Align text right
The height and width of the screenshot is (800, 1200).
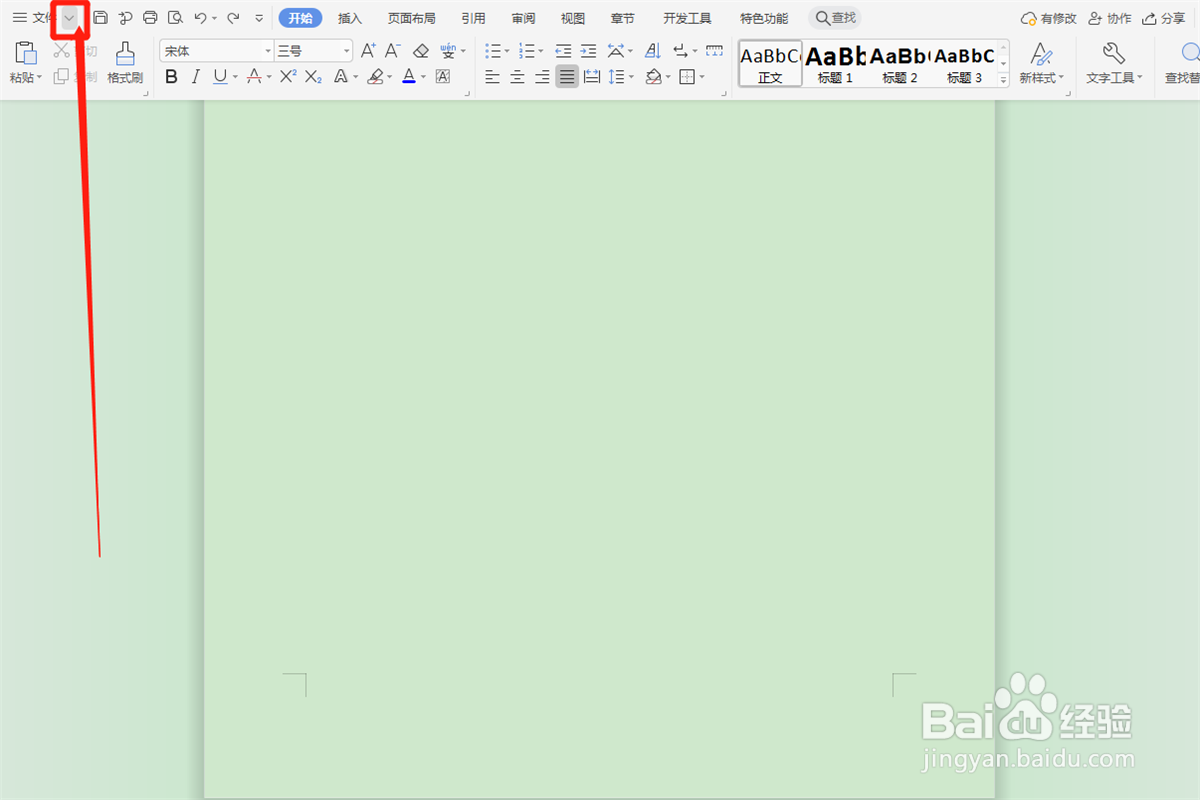(542, 76)
